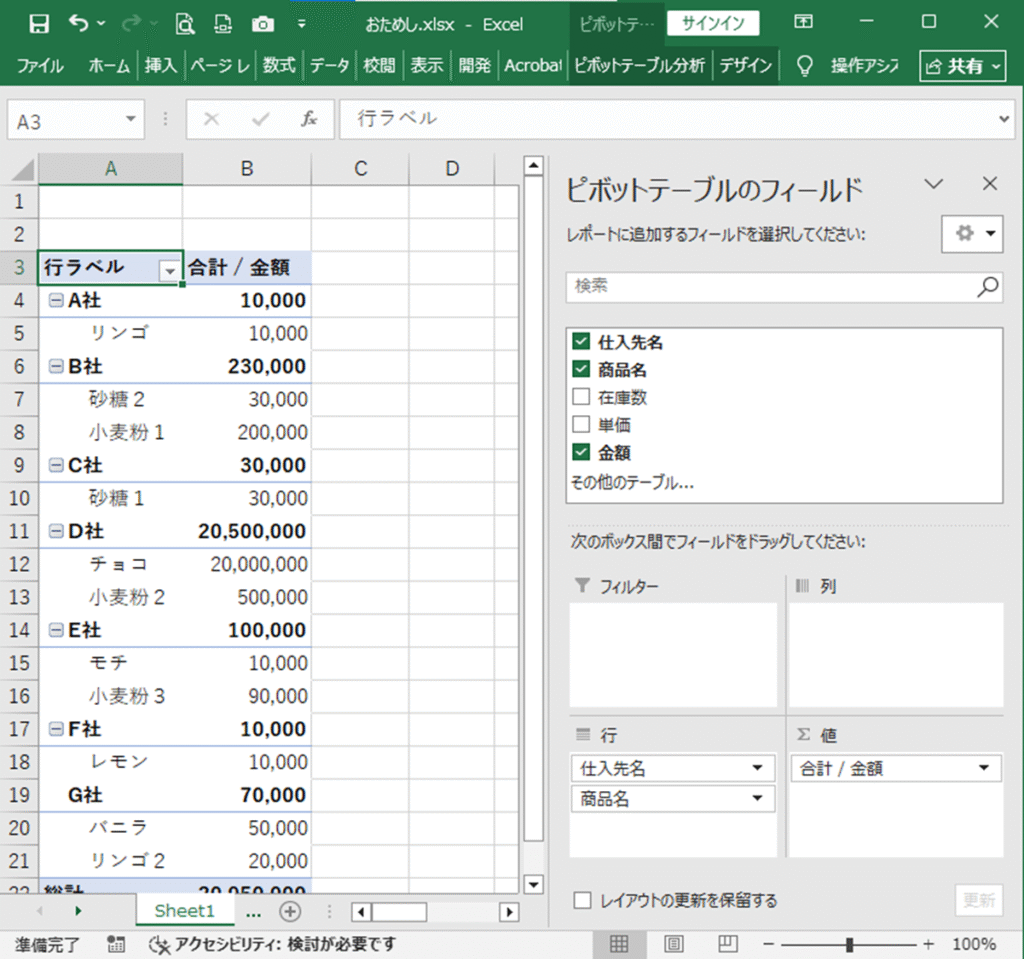Screen dimensions: 1024x959
Task: Click the horizontal scrollbar left arrow
Action: pos(361,912)
